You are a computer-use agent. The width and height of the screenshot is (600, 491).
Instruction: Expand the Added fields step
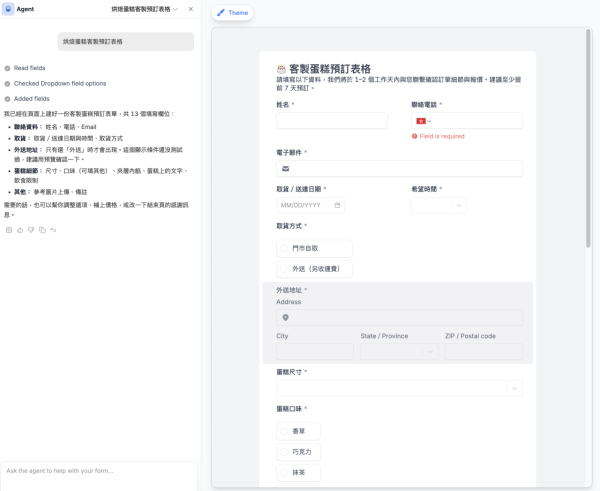(32, 99)
